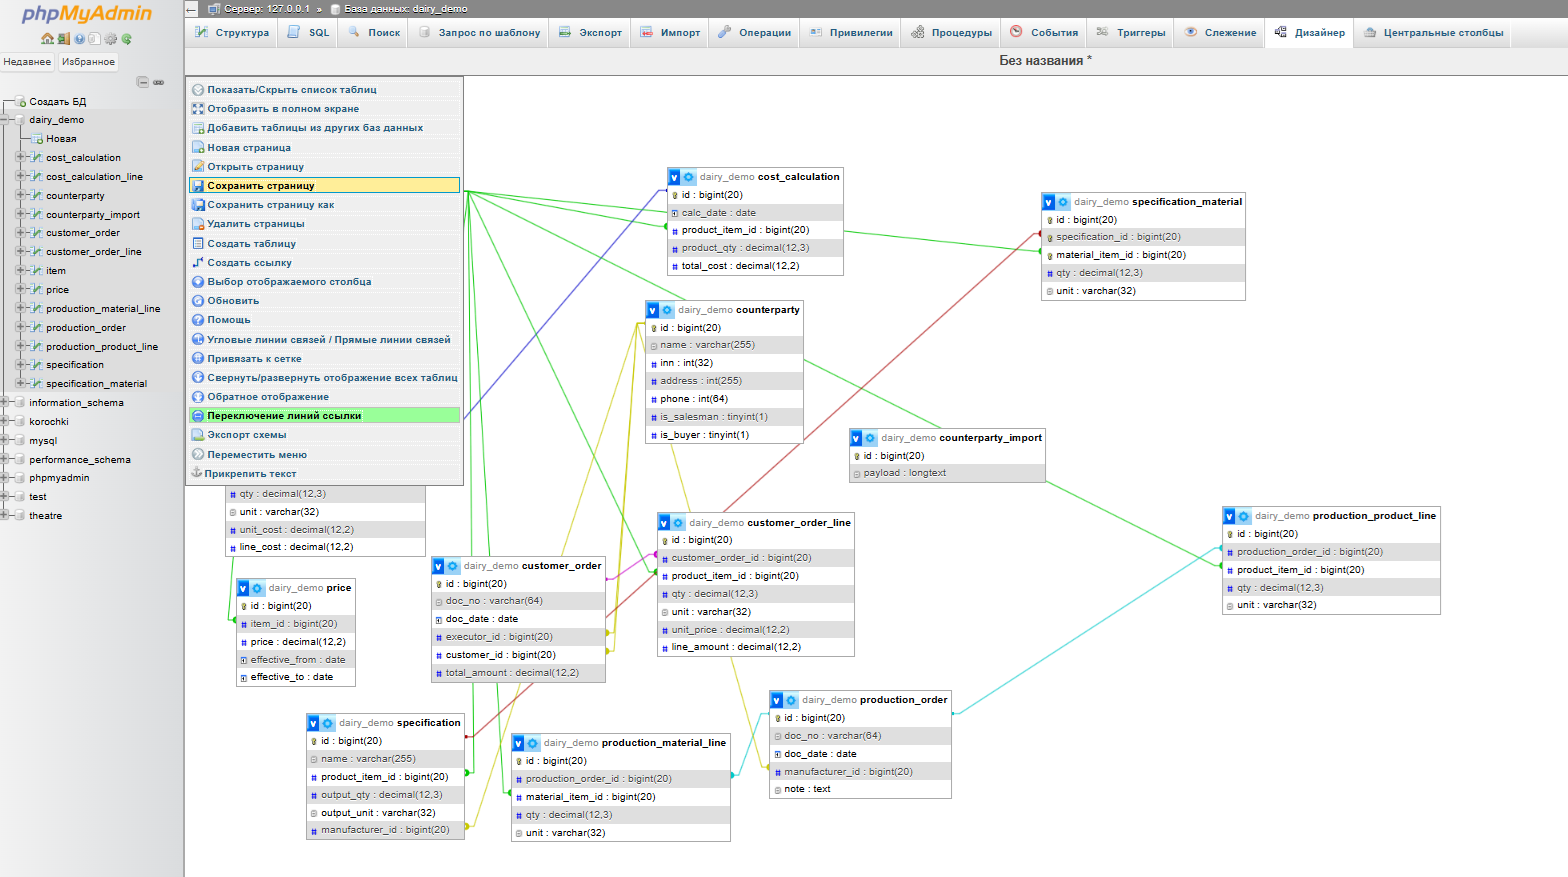Expand the information_schema database node

(6, 403)
